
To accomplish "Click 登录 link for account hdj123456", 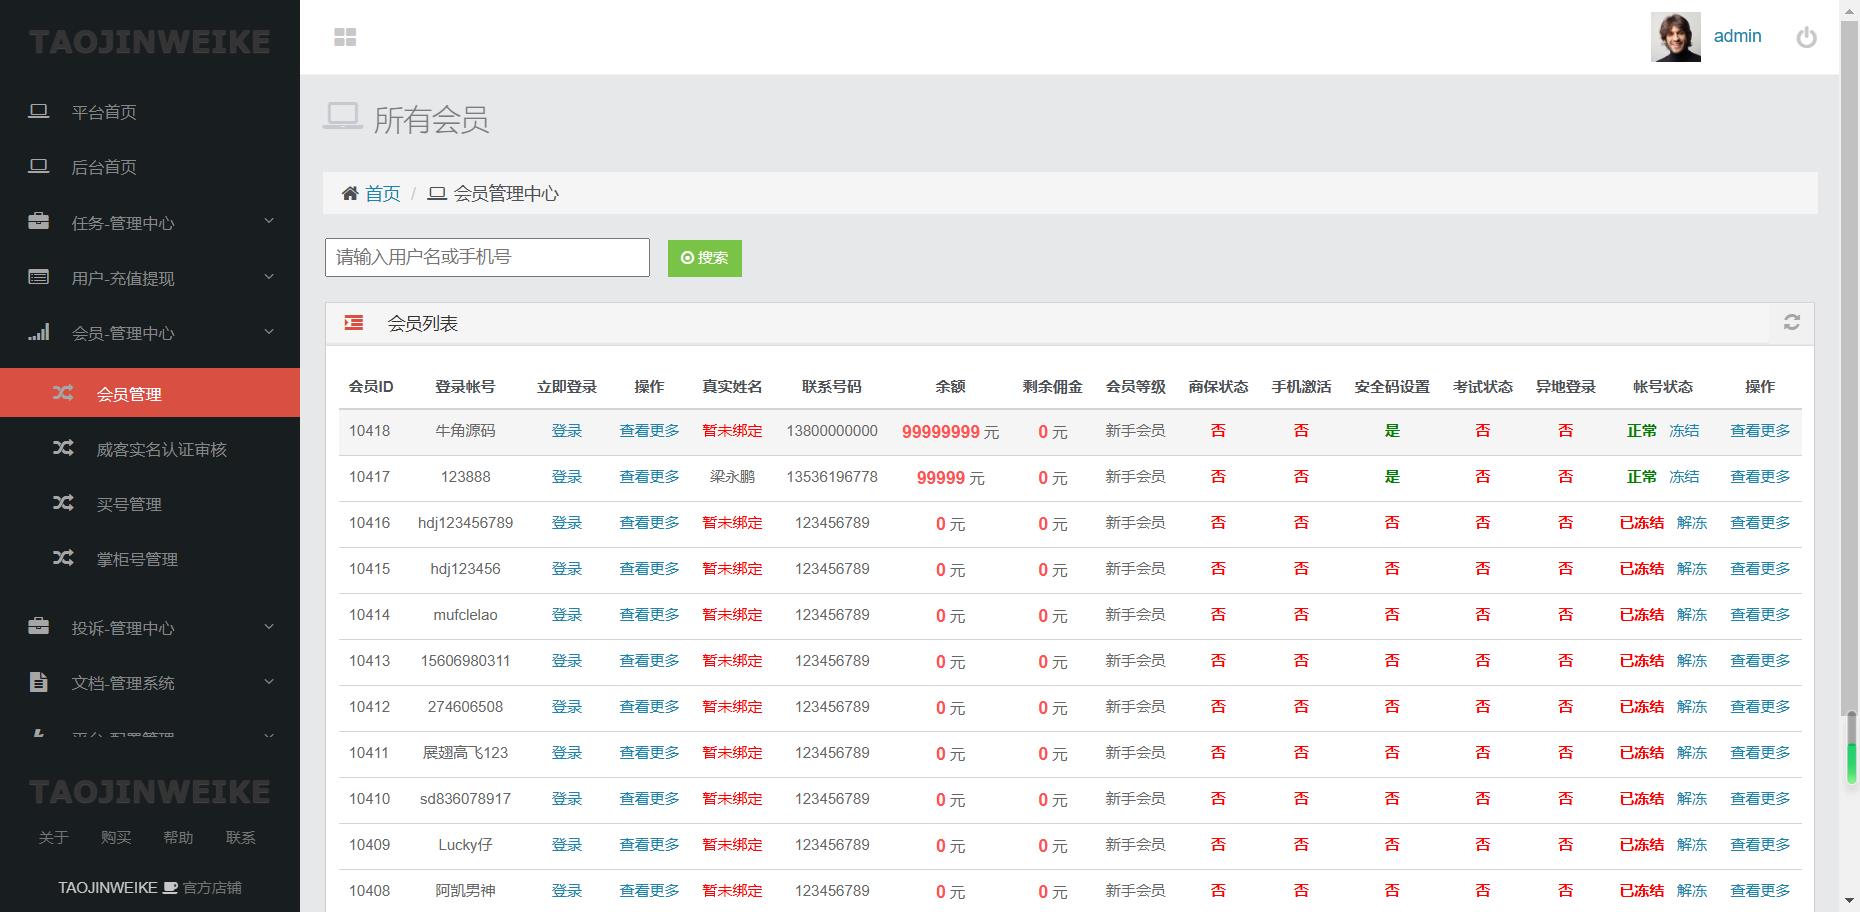I will pos(567,569).
